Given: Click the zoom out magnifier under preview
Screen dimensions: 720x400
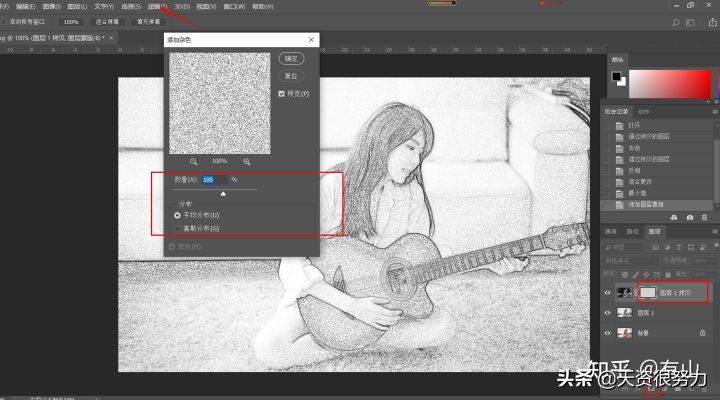Looking at the screenshot, I should 194,161.
